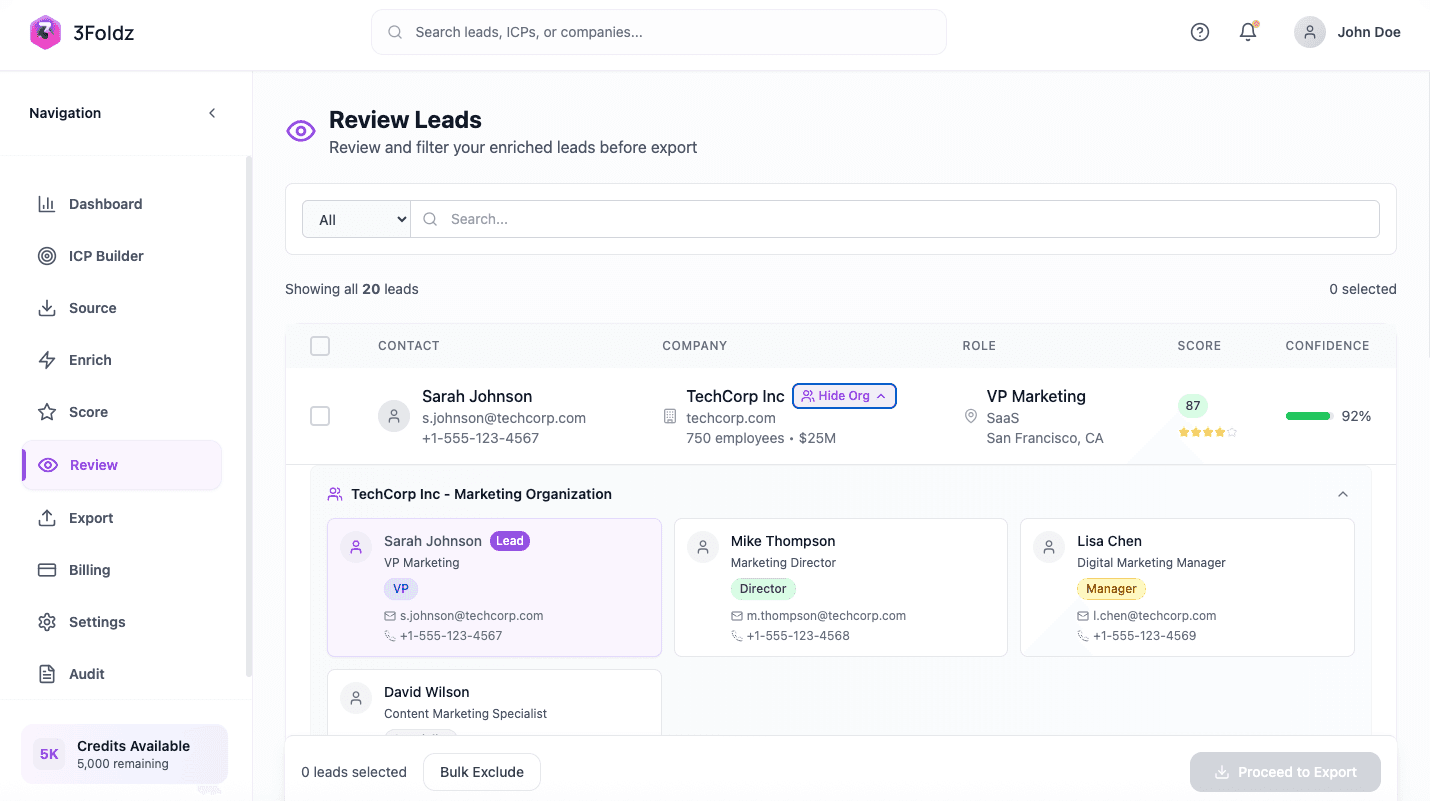Click the Enrich lightning icon
The width and height of the screenshot is (1430, 801).
pos(47,360)
